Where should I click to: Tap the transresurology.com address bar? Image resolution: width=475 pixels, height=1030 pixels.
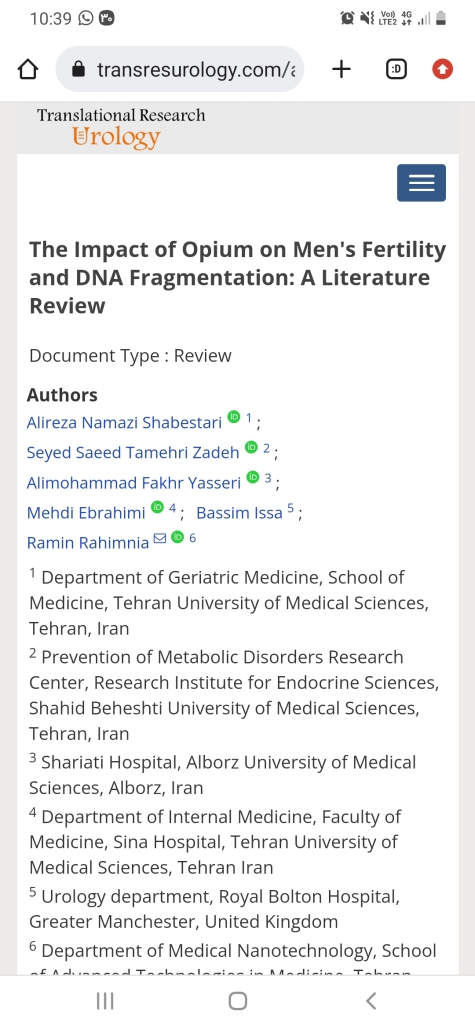coord(179,69)
